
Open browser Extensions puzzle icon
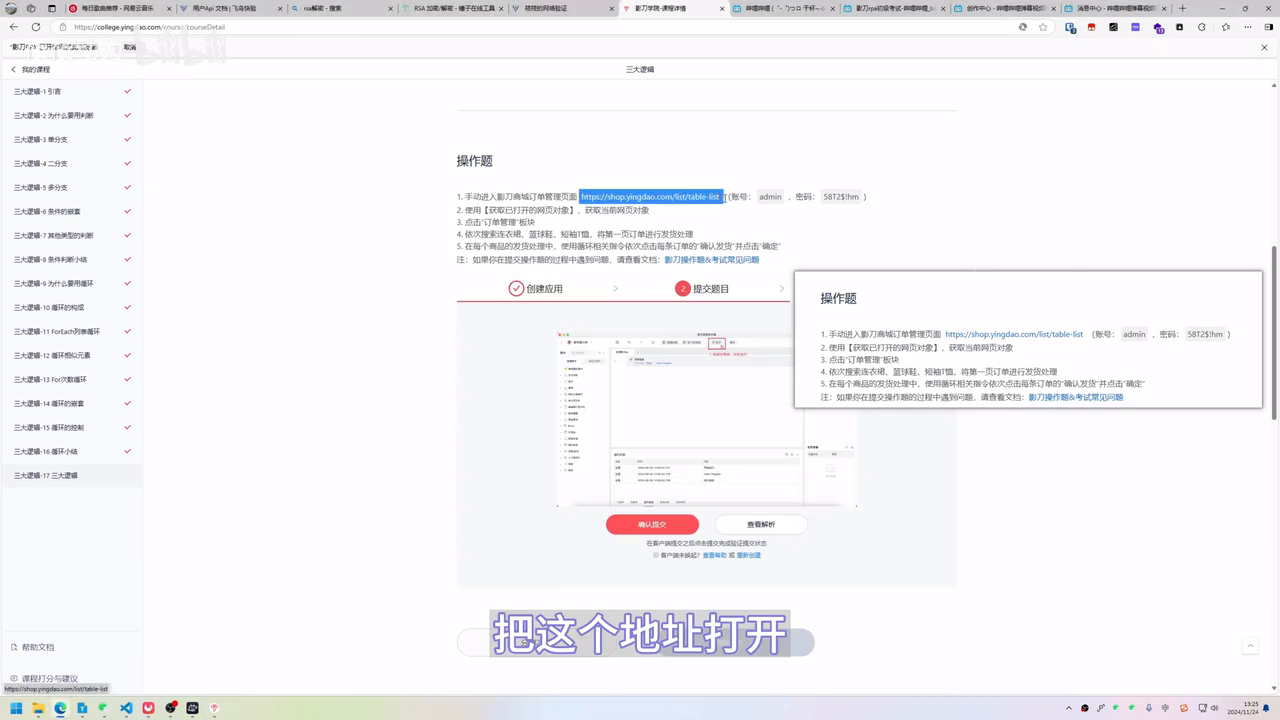(x=1203, y=27)
